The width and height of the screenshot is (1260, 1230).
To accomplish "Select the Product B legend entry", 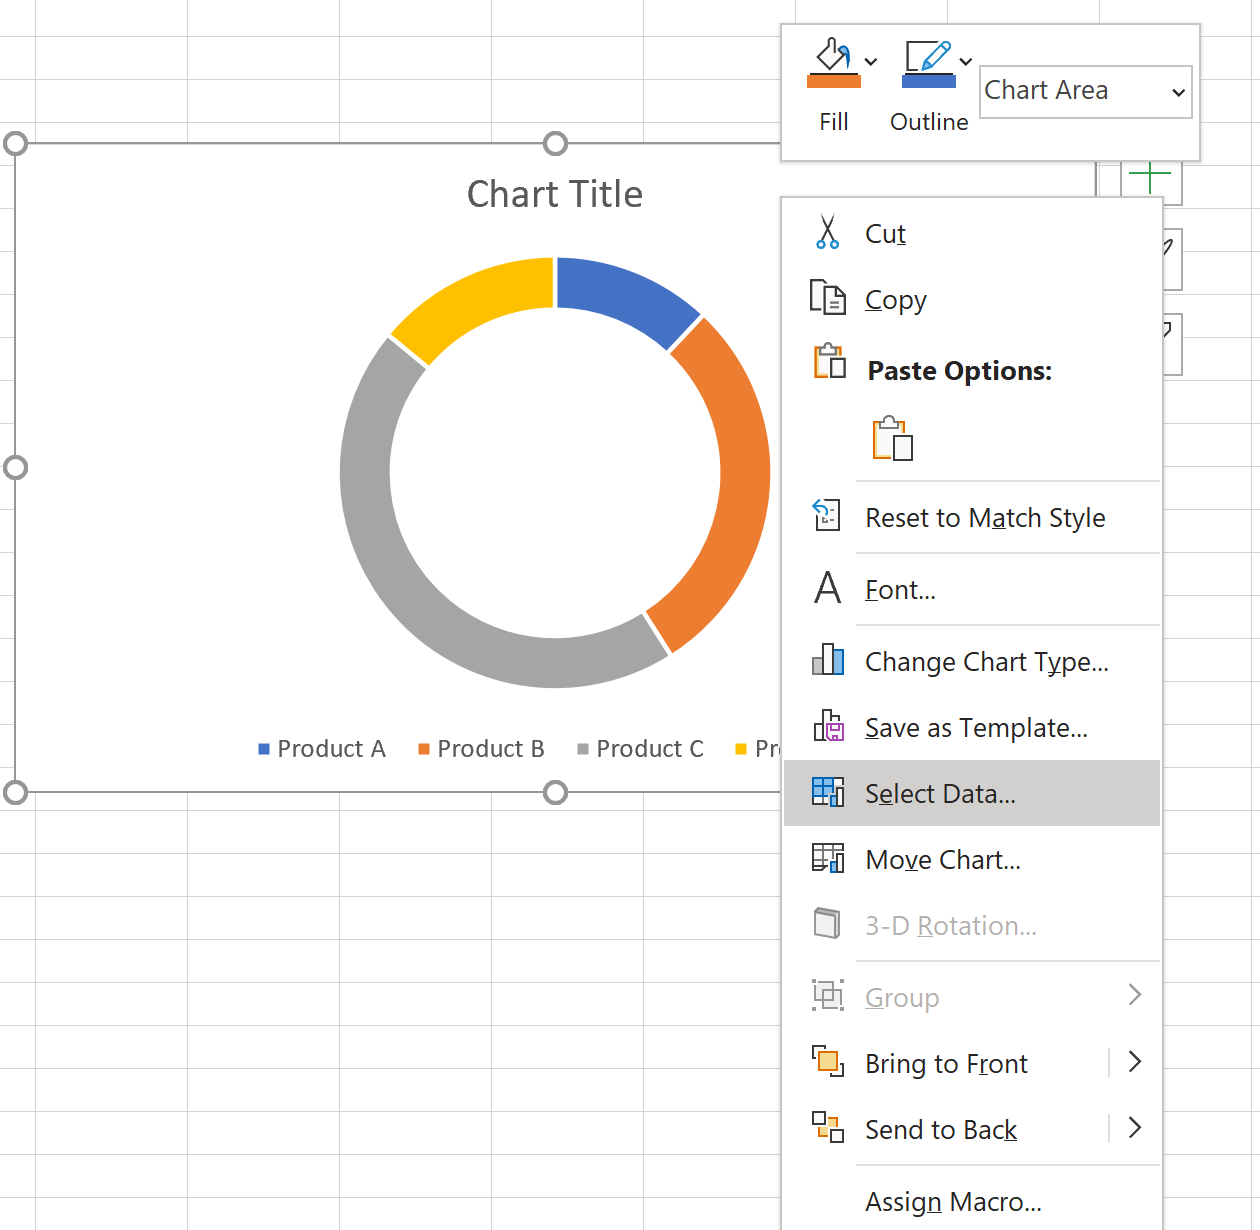I will 481,749.
